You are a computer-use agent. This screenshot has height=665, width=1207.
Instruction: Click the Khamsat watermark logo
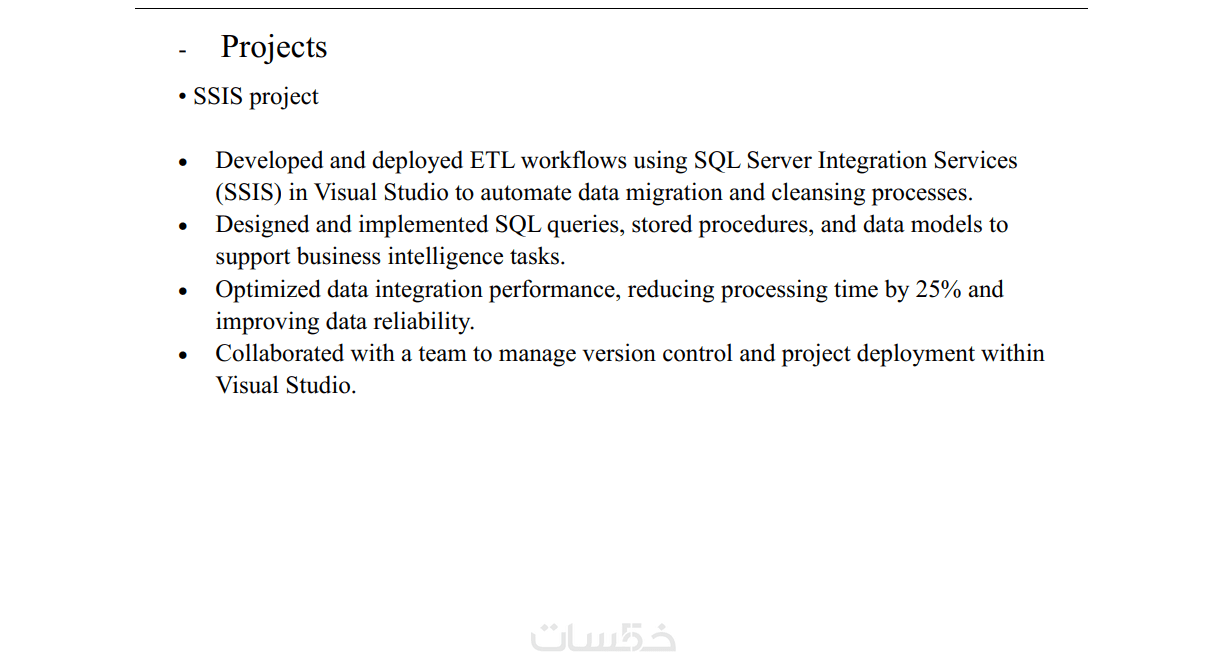(603, 637)
